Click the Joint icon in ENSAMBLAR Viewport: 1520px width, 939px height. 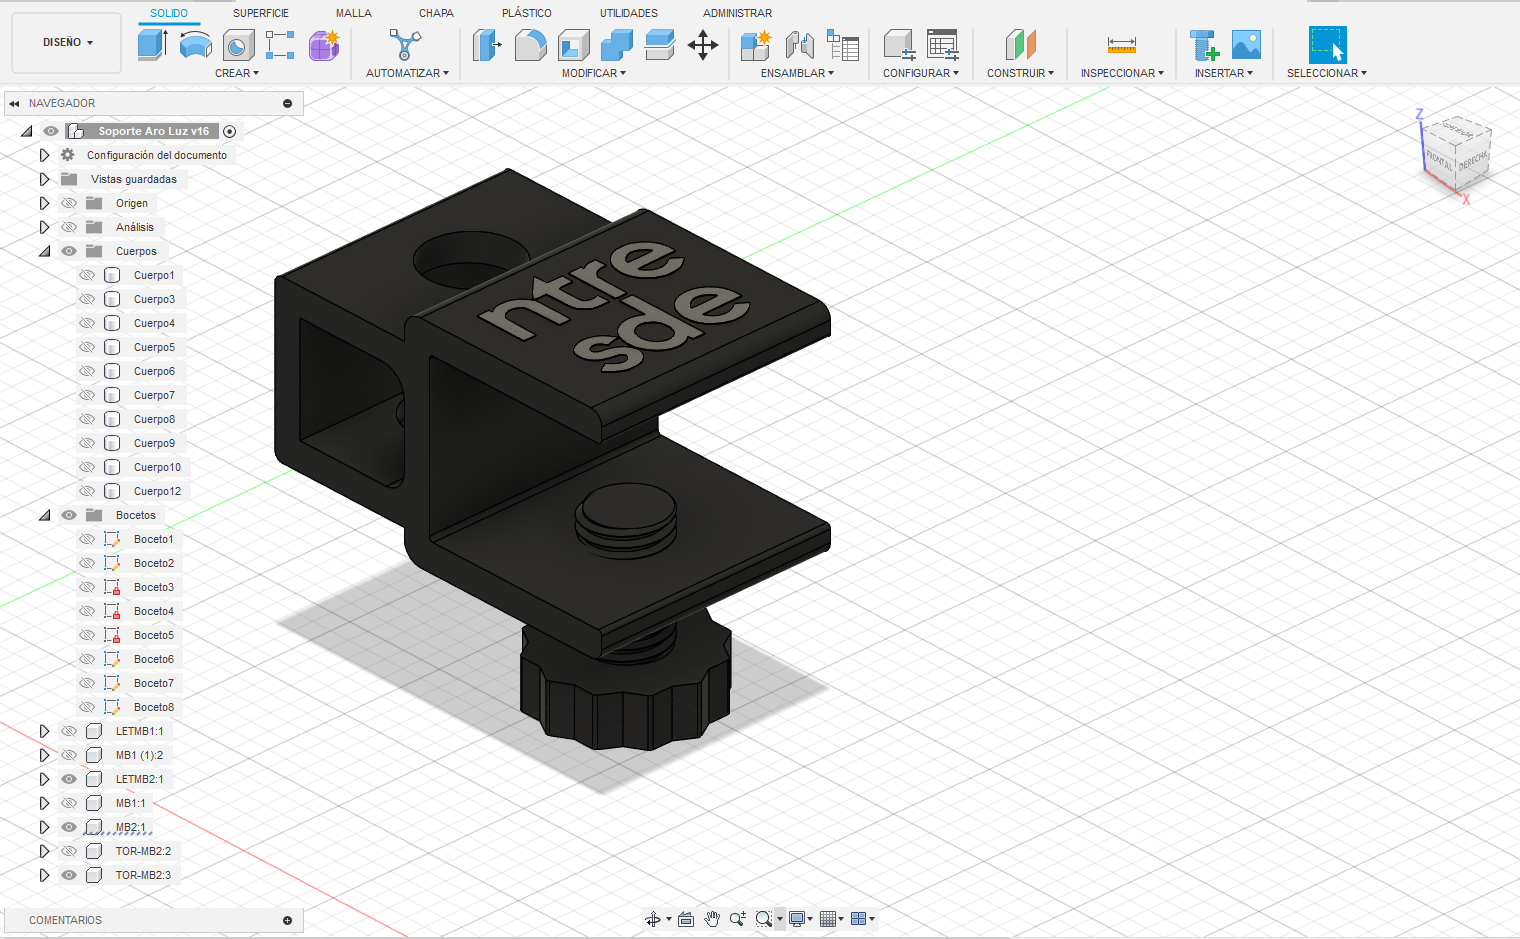(x=799, y=45)
